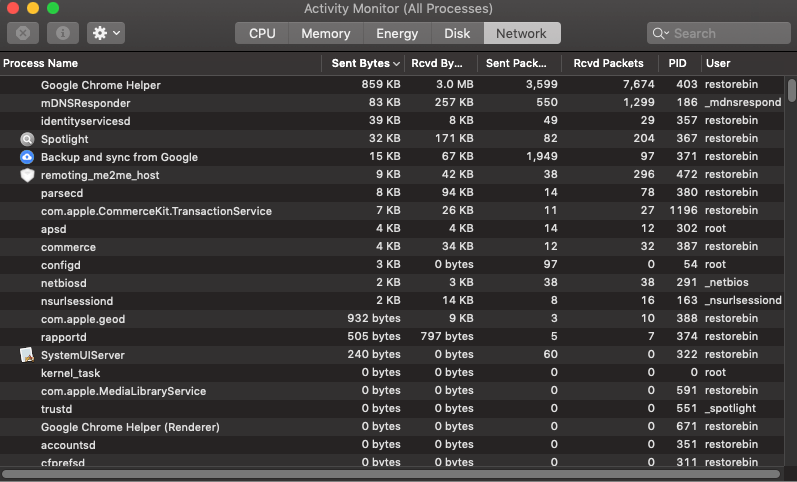Click the _nsurlsessiond user cell
The image size is (797, 482).
pyautogui.click(x=743, y=300)
